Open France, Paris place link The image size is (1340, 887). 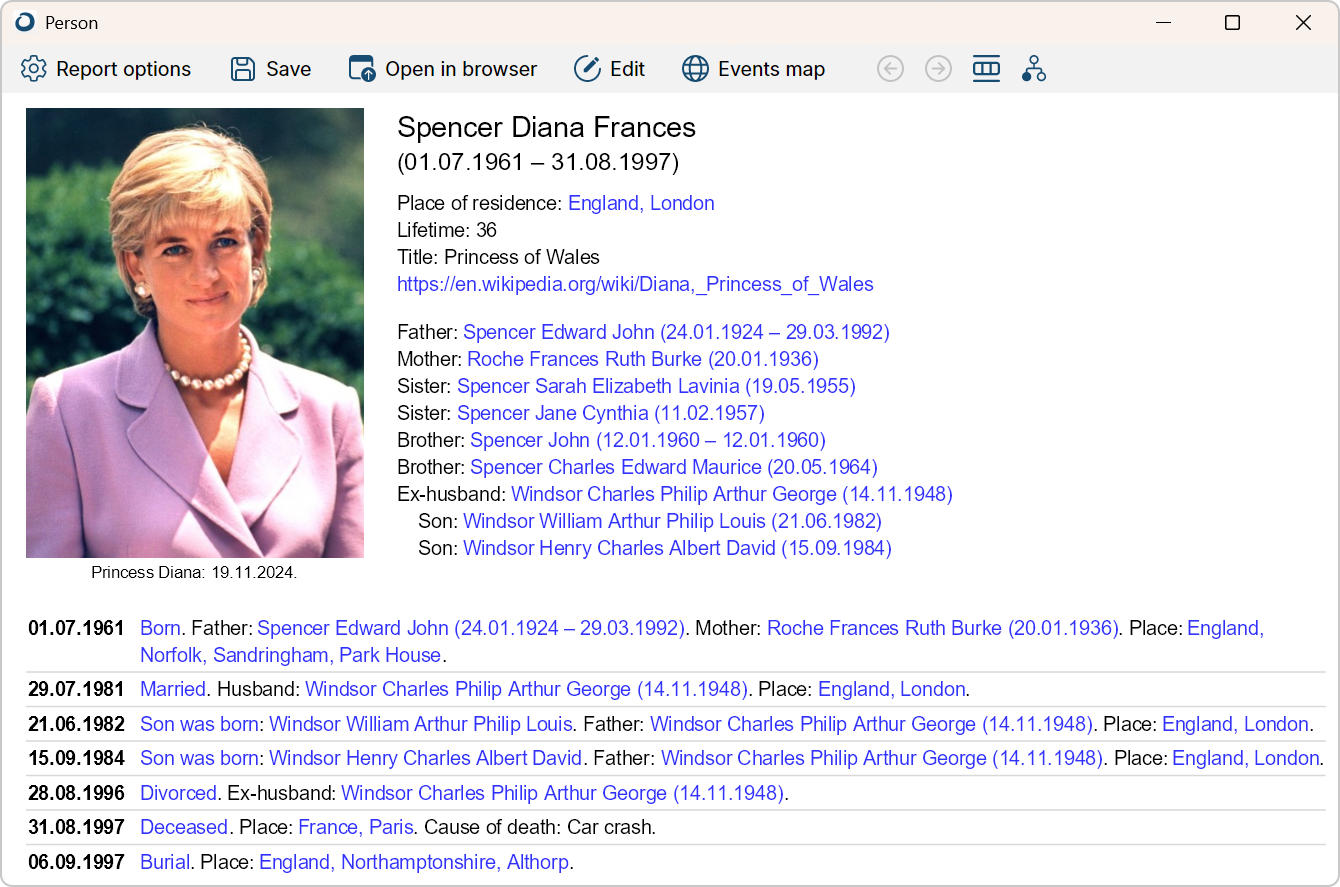click(x=356, y=827)
